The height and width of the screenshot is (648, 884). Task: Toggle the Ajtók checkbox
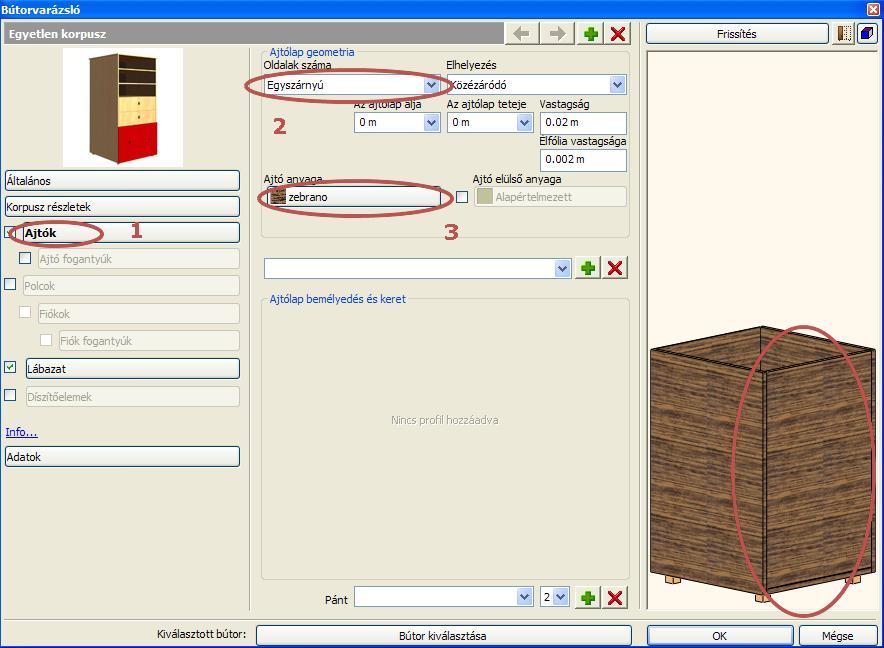(x=10, y=232)
